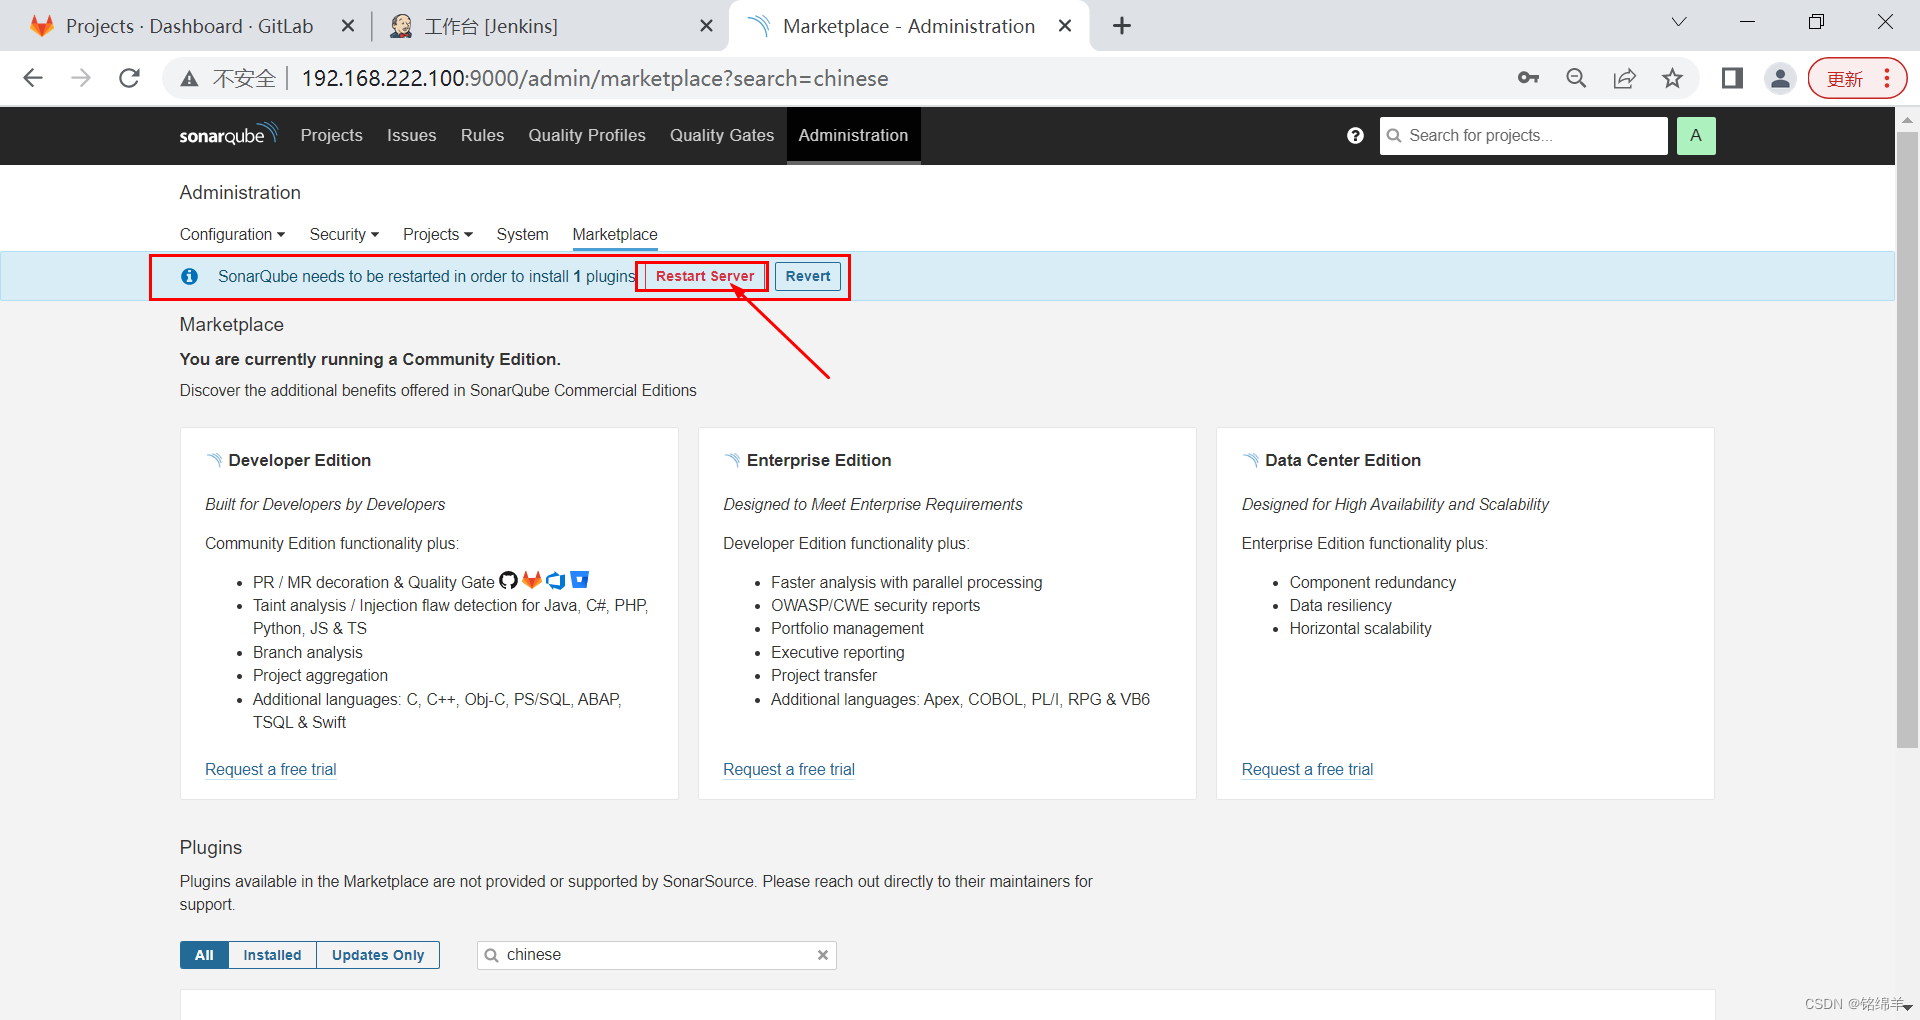1920x1020 pixels.
Task: Select the Installed plugins filter
Action: point(272,955)
